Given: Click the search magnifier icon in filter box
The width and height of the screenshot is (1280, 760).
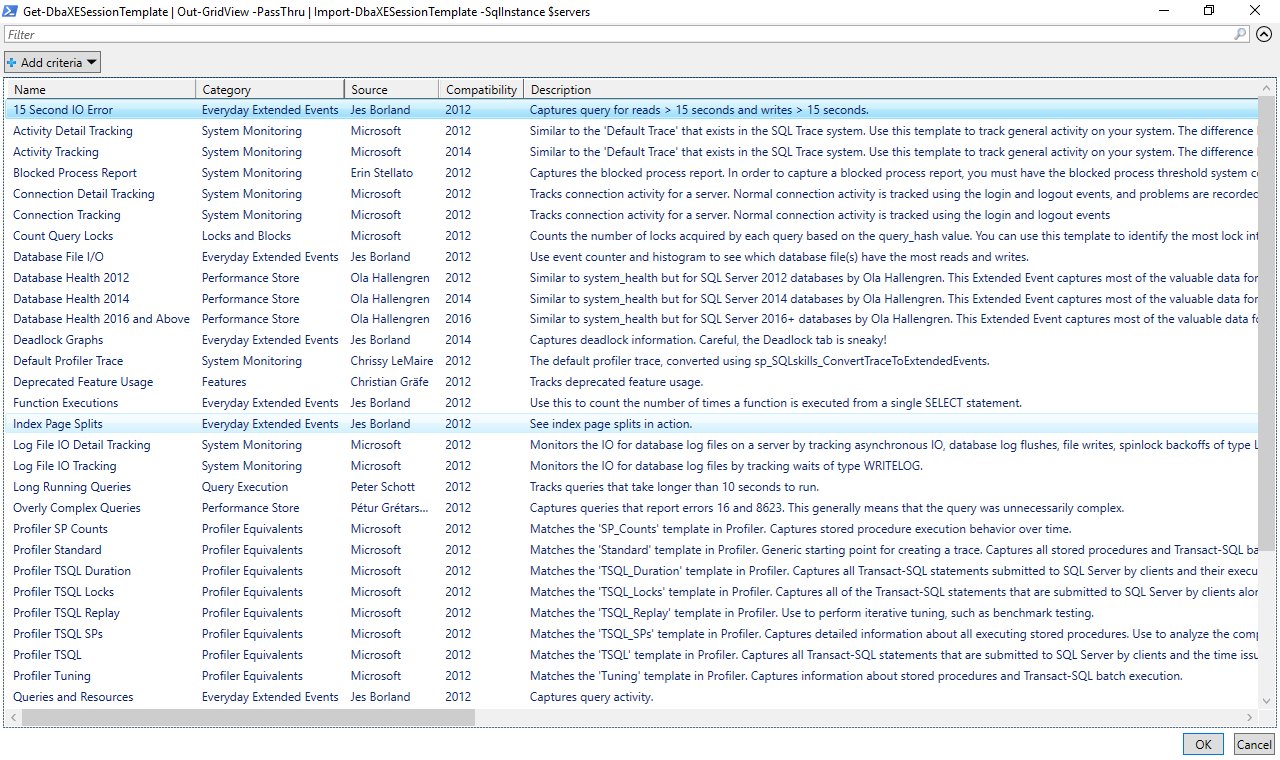Looking at the screenshot, I should pyautogui.click(x=1241, y=34).
